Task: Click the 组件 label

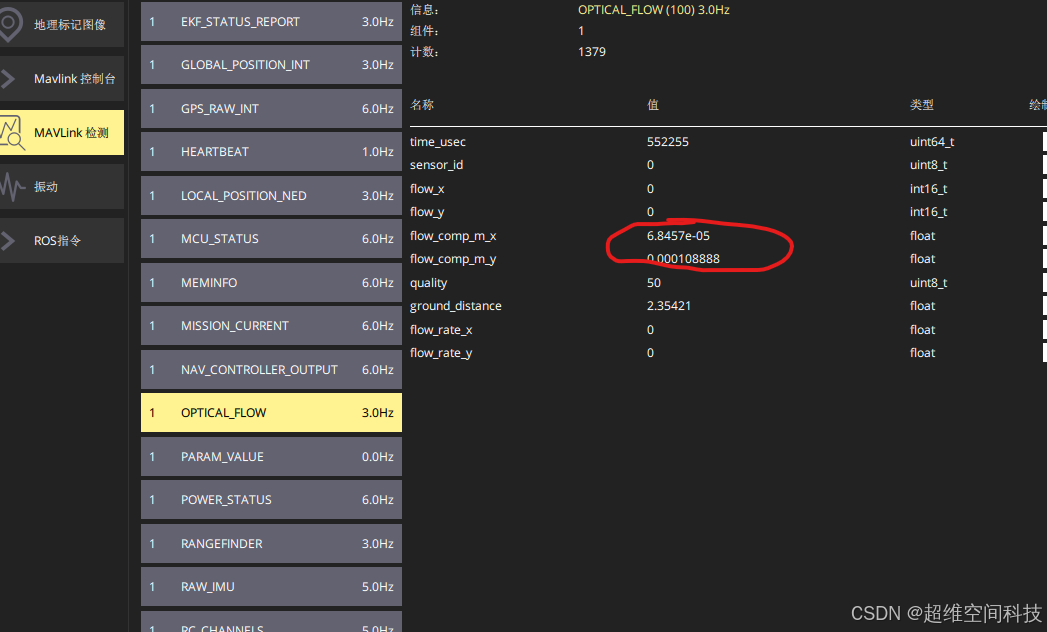Action: point(424,31)
